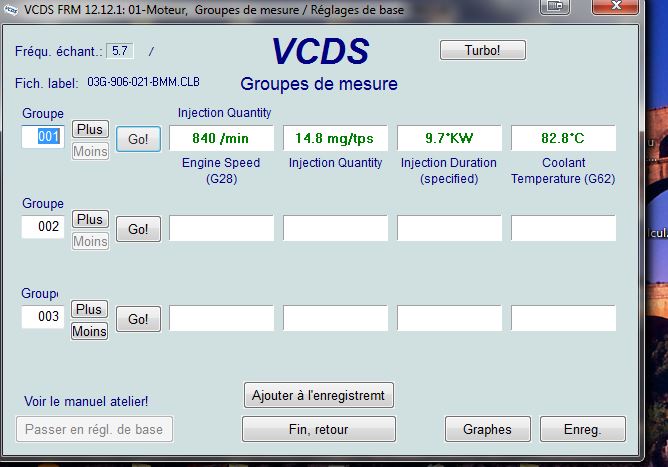Click Moins for Groupe 001
Viewport: 668px width, 467px height.
coord(90,151)
